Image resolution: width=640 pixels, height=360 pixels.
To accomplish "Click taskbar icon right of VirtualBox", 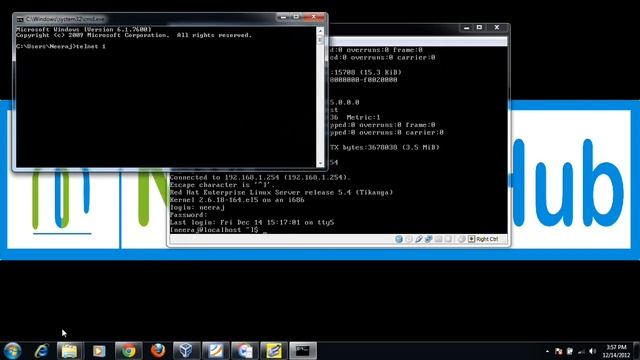I will point(216,351).
